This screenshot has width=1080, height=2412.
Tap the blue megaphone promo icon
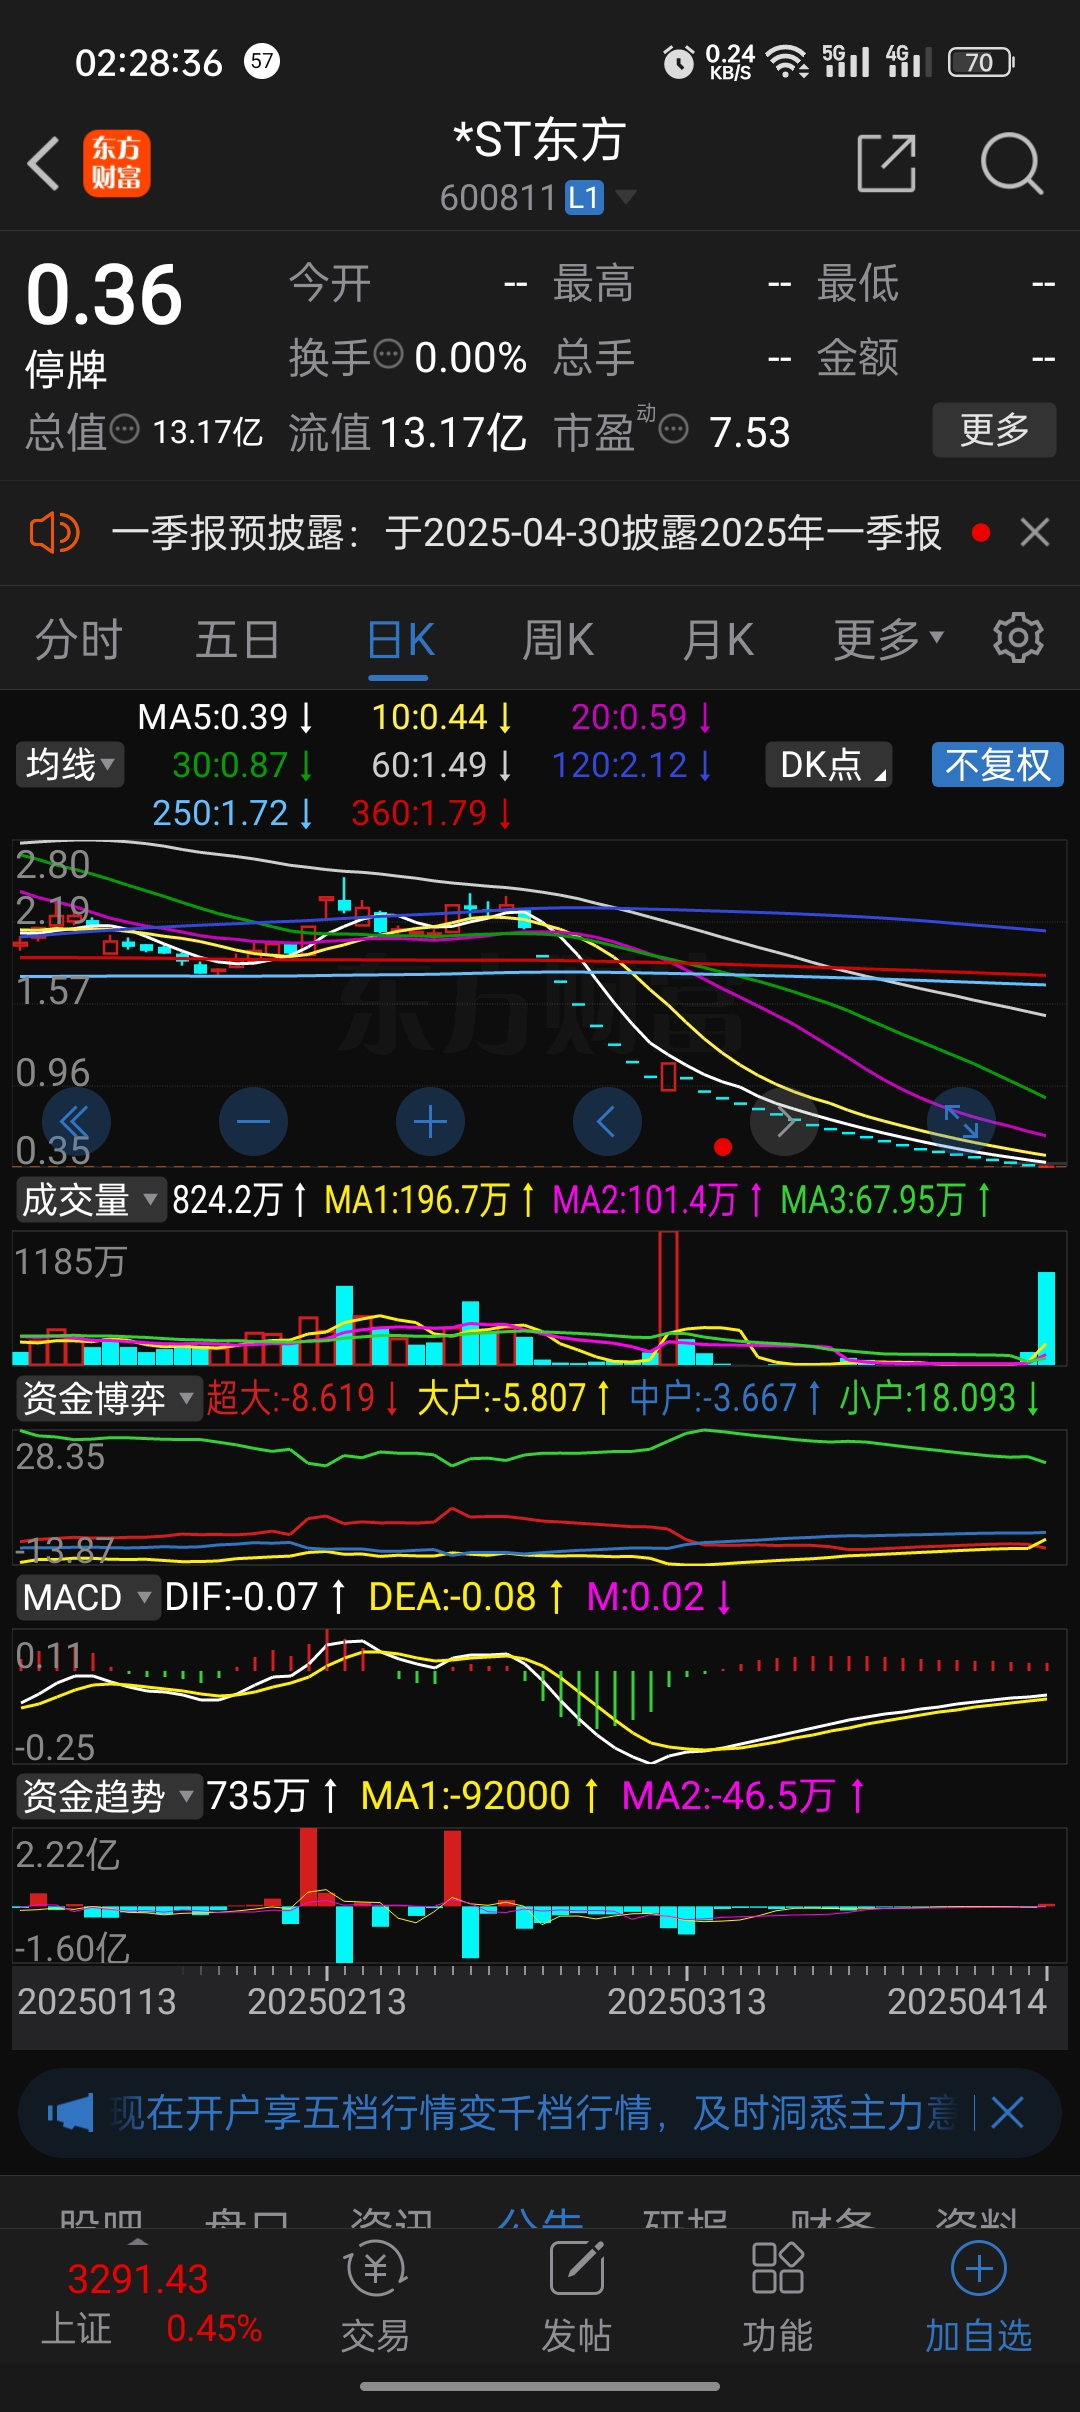70,2114
